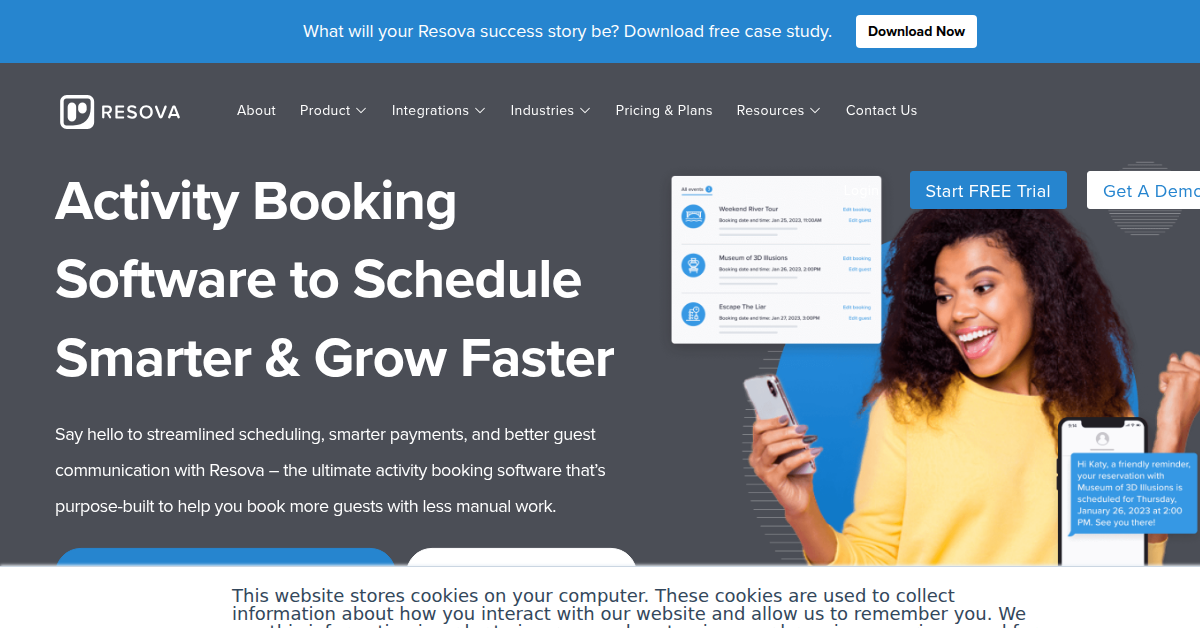Click the Resova logo icon
This screenshot has height=628, width=1200.
(77, 111)
